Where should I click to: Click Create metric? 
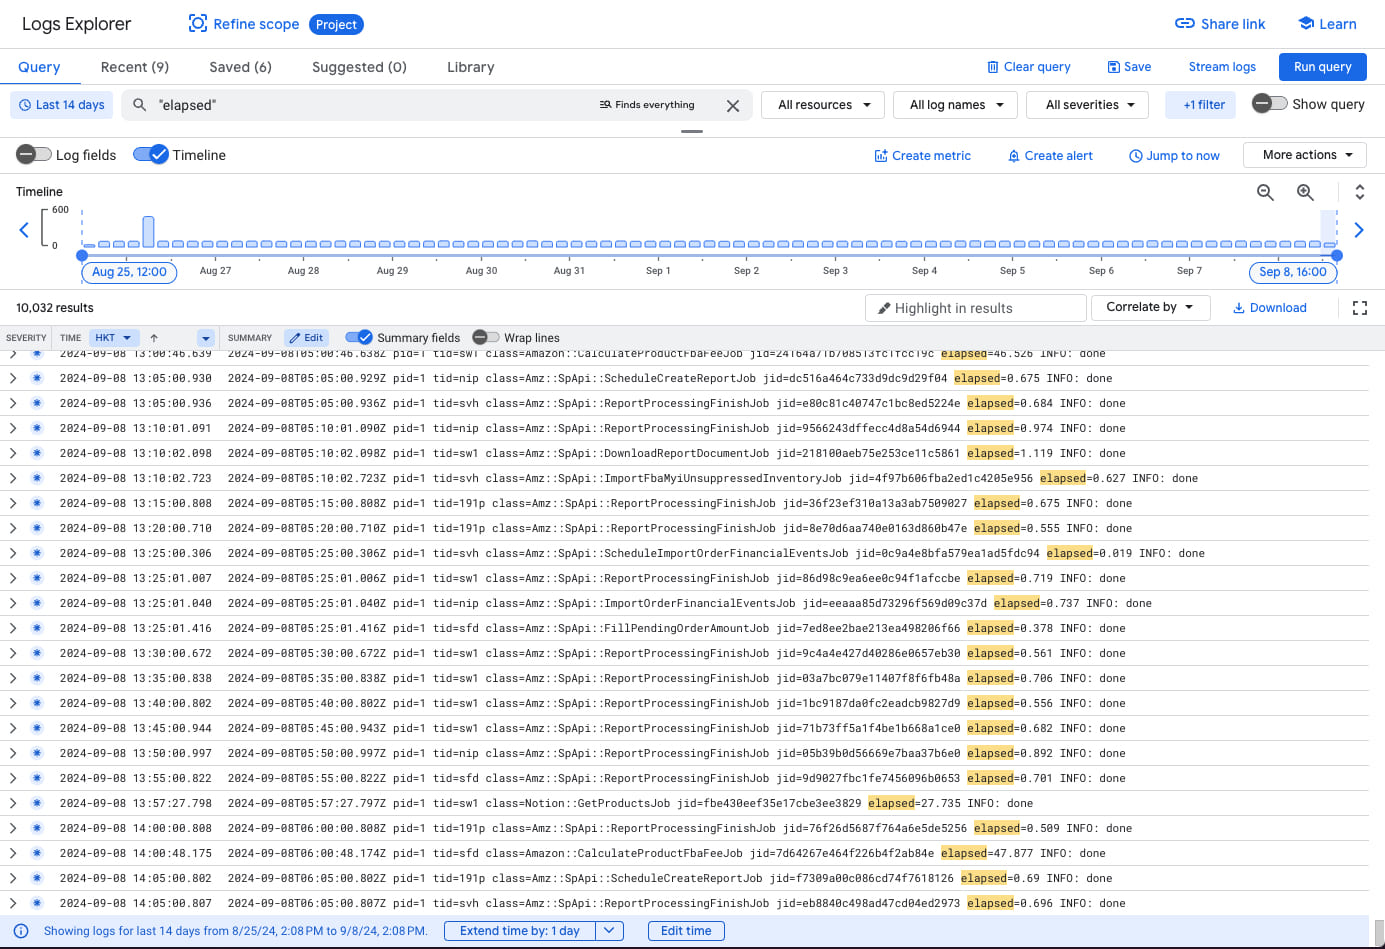click(x=922, y=156)
